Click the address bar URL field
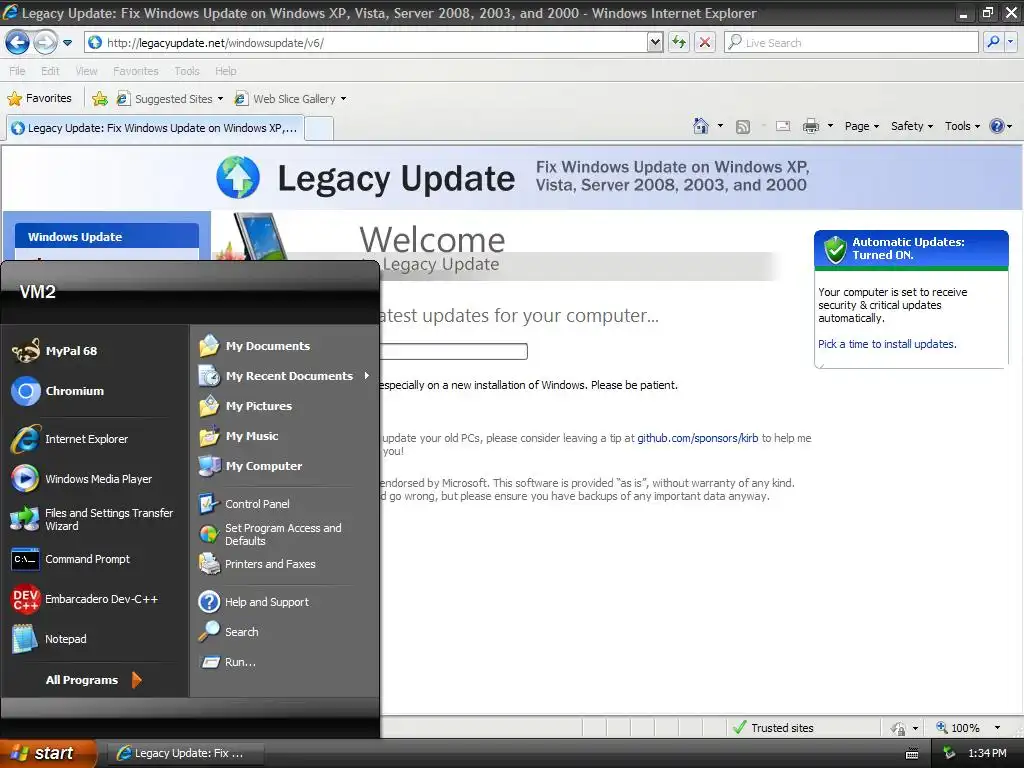 (366, 42)
